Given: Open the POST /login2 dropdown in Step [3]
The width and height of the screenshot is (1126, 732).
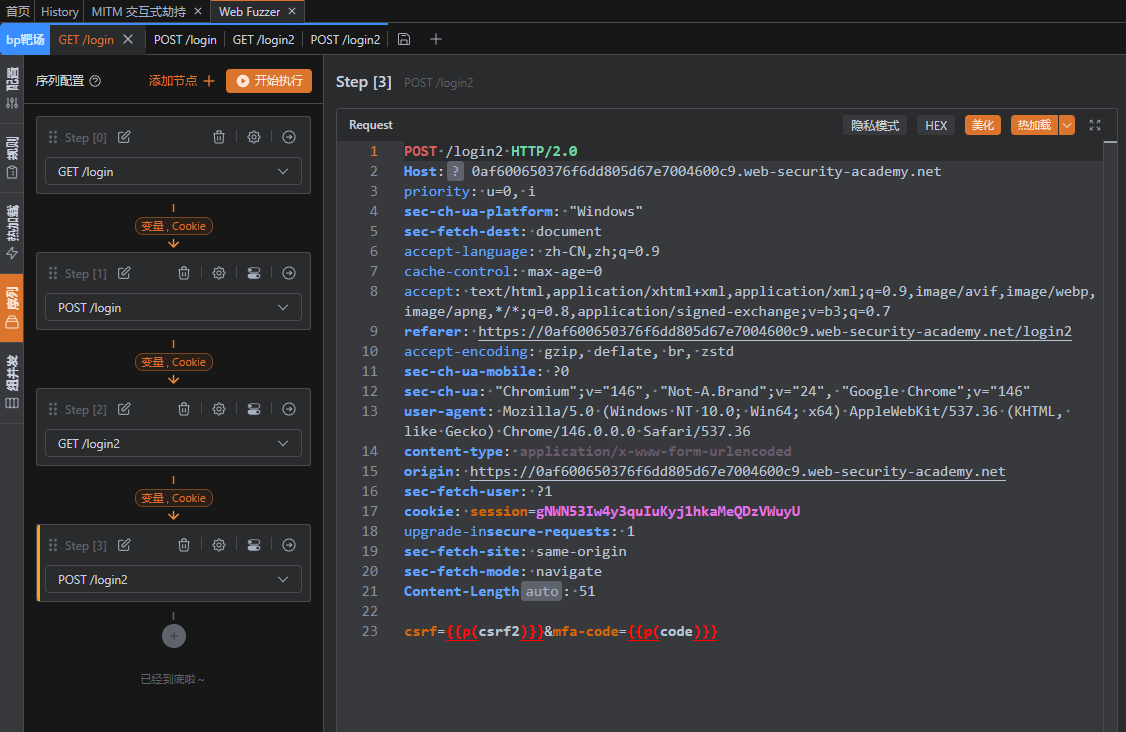Looking at the screenshot, I should (x=173, y=580).
